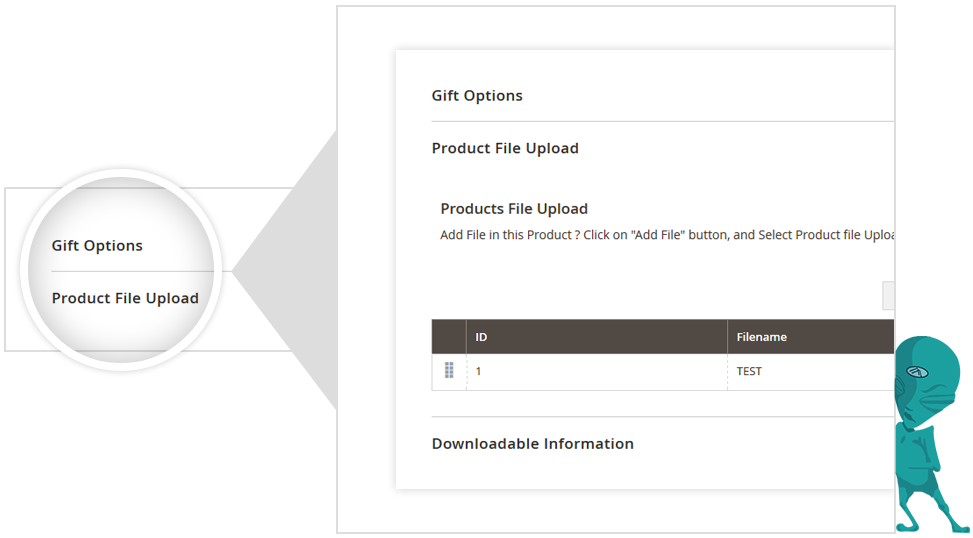Screen dimensions: 973x538
Task: Click the drag handle icon of row 1
Action: pos(449,371)
